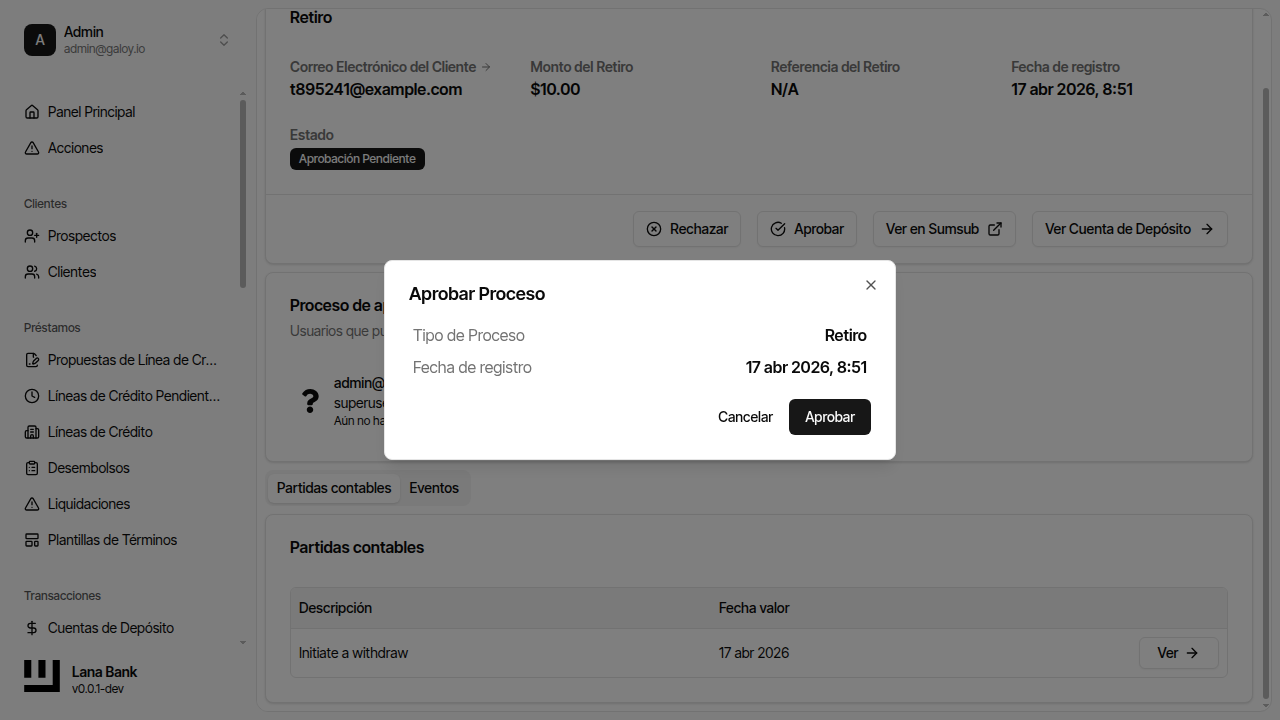Expand the Admin account switcher chevrons
Viewport: 1280px width, 720px height.
point(224,40)
